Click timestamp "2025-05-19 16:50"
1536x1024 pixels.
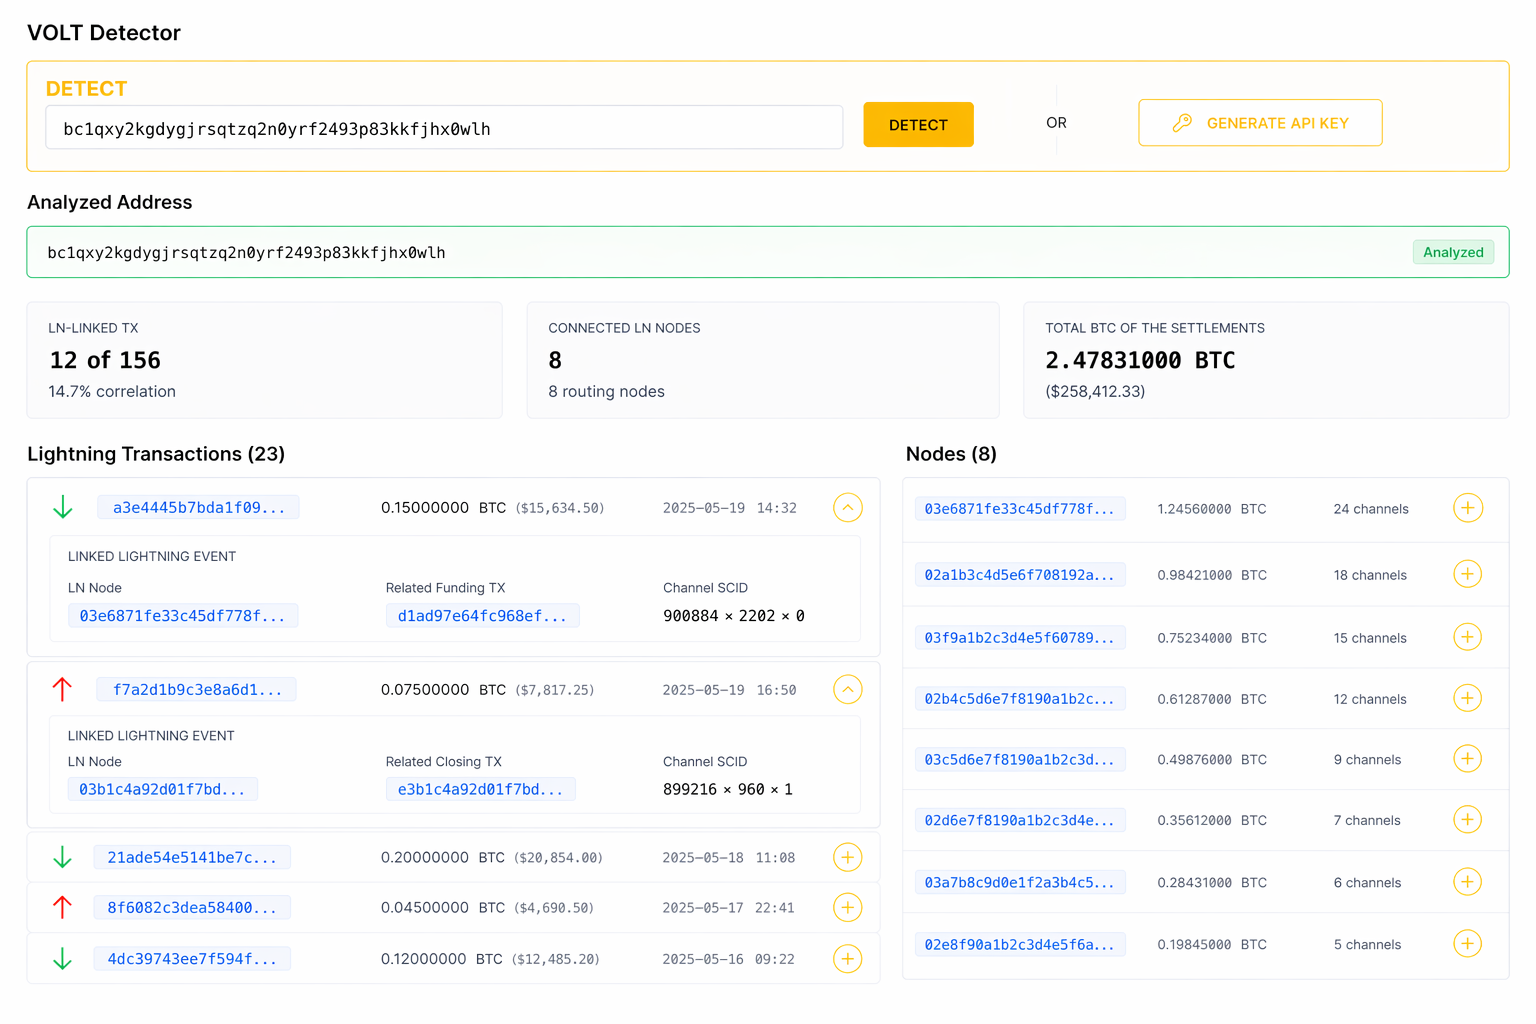pyautogui.click(x=729, y=690)
